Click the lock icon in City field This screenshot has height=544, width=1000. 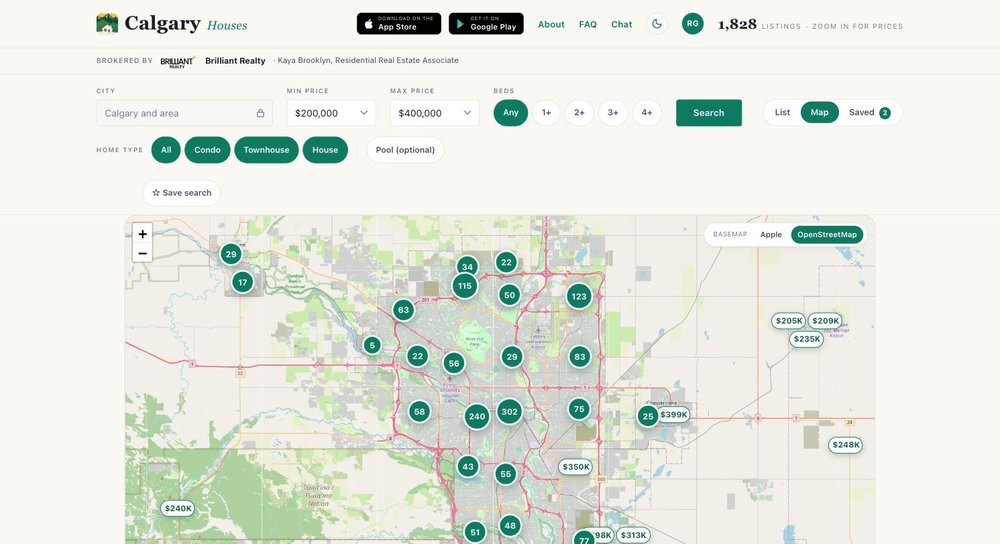coord(260,114)
